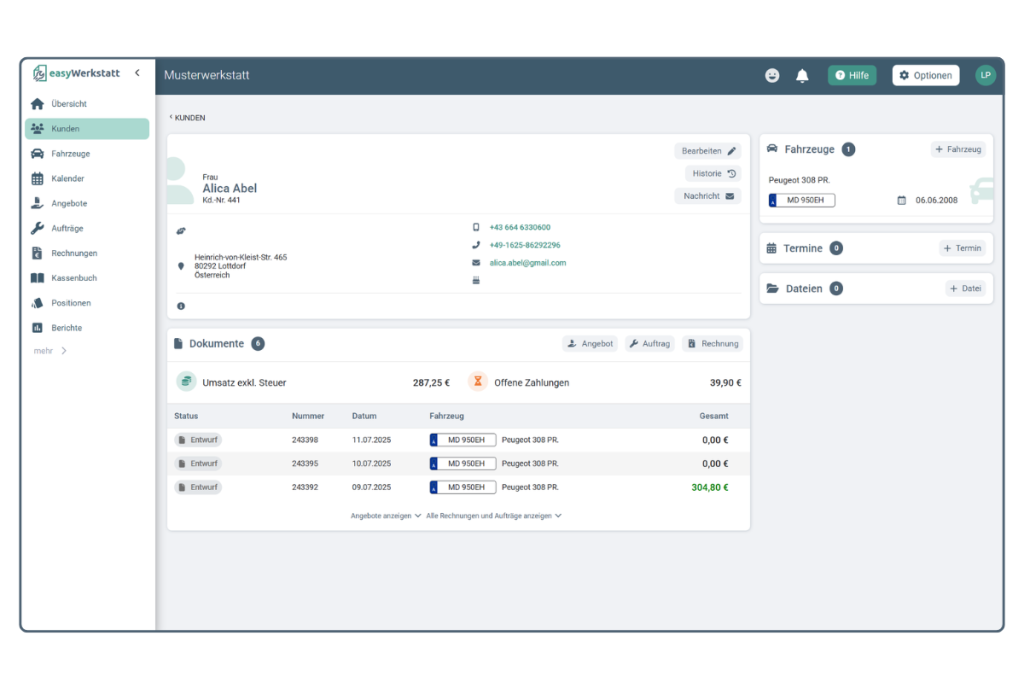
Task: Open Rechnungen in the sidebar
Action: coord(74,253)
